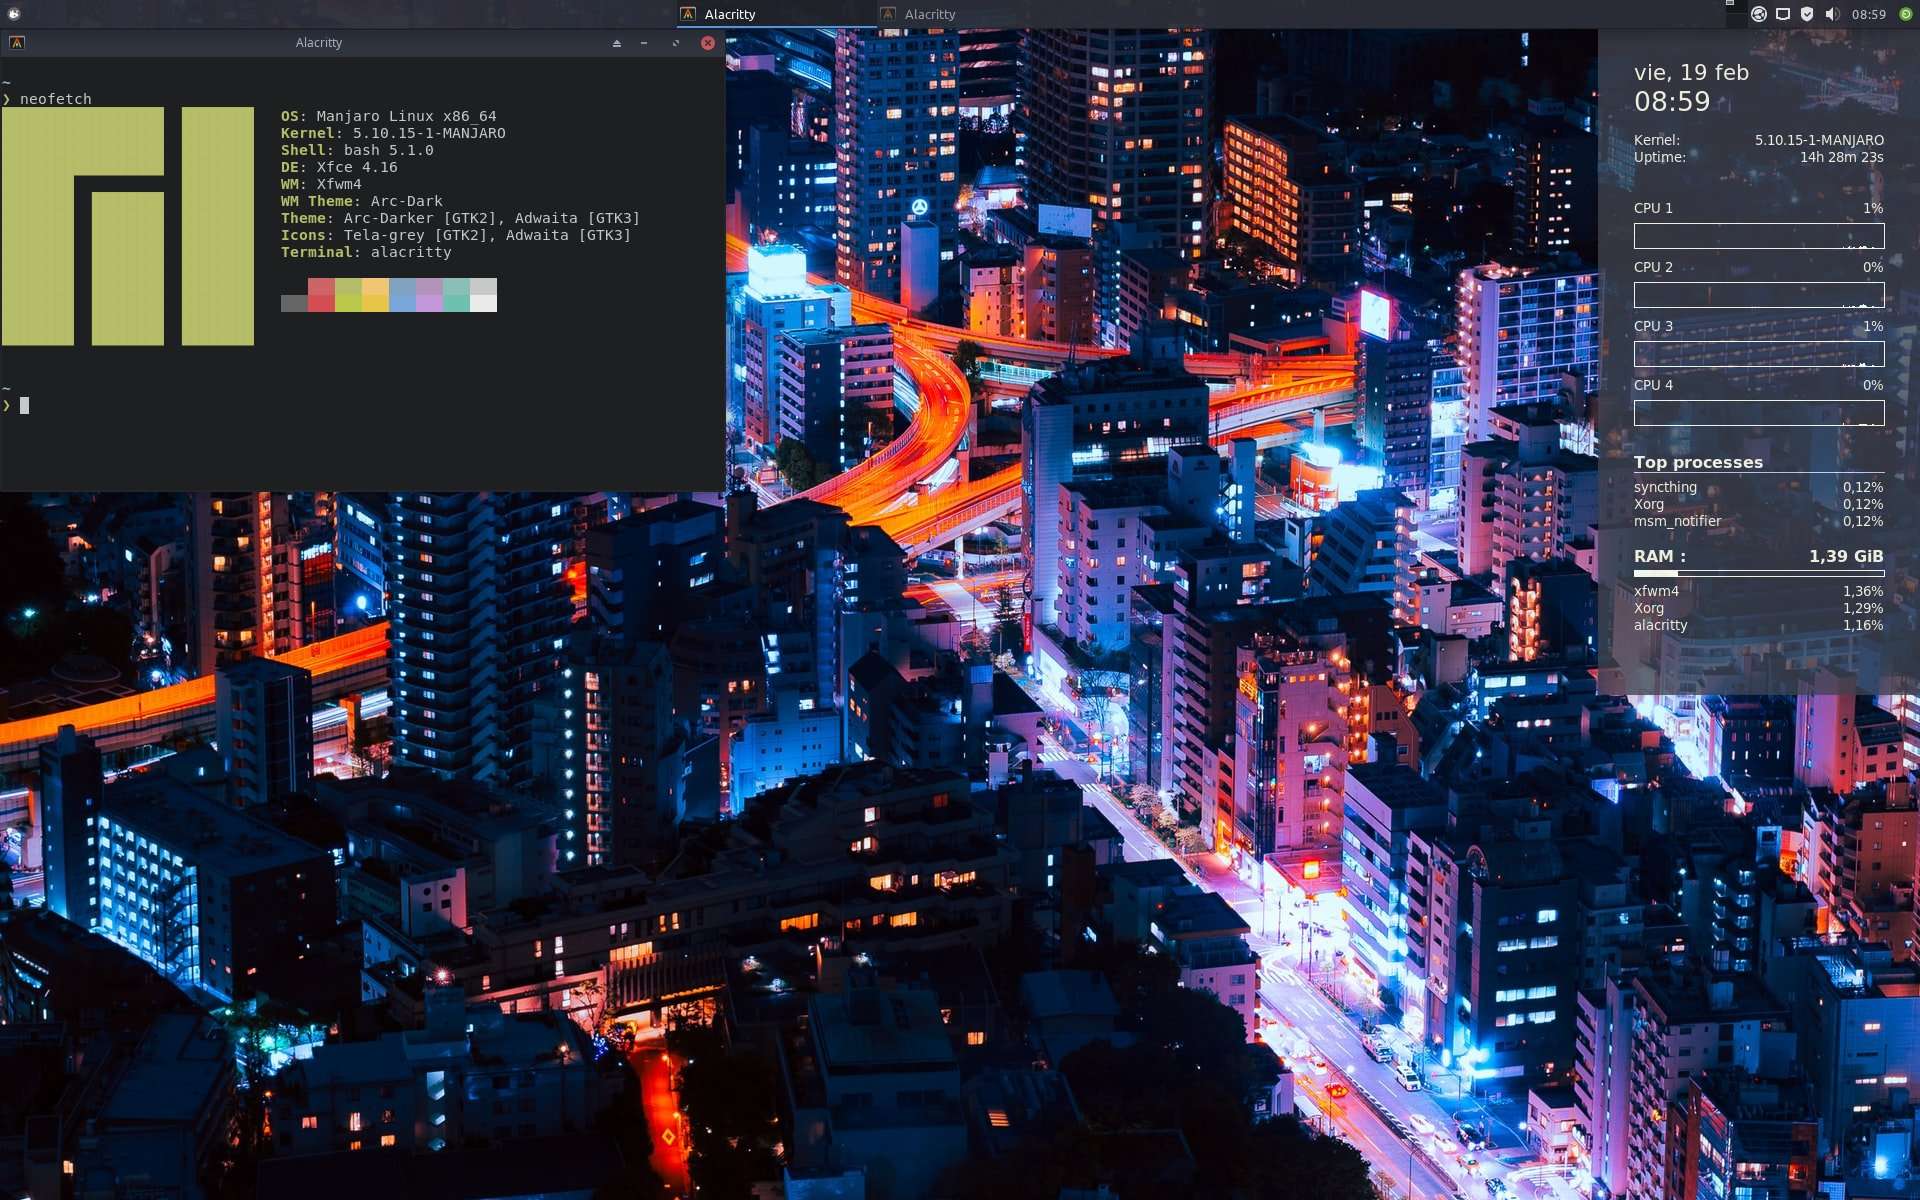The image size is (1920, 1200).
Task: Open the display tray icon
Action: point(1783,14)
